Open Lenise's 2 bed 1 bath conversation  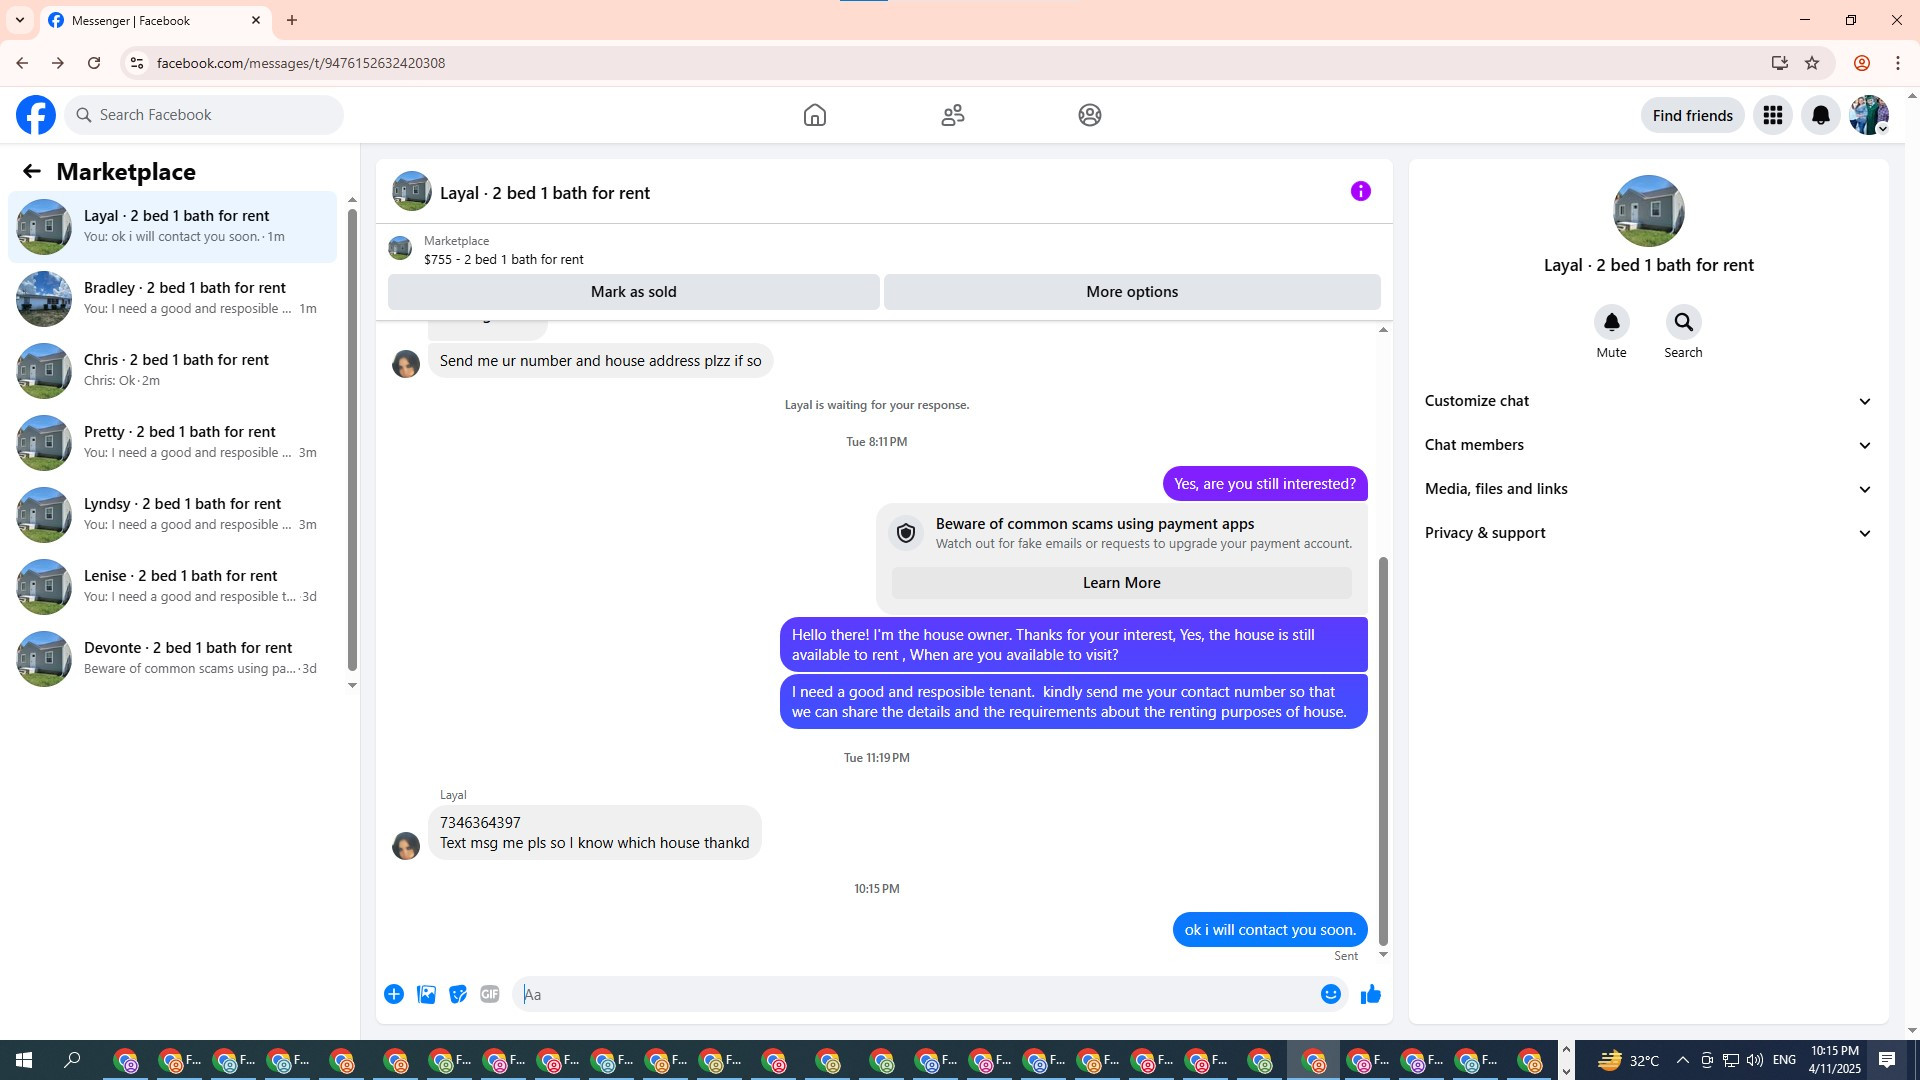pyautogui.click(x=172, y=587)
